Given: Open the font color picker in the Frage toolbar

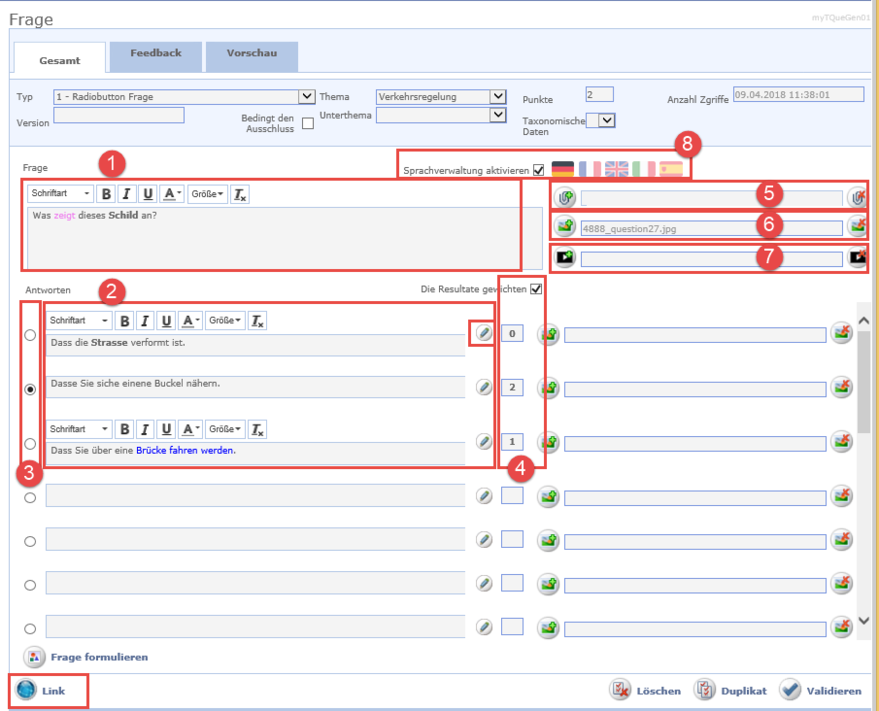Looking at the screenshot, I should [x=173, y=194].
